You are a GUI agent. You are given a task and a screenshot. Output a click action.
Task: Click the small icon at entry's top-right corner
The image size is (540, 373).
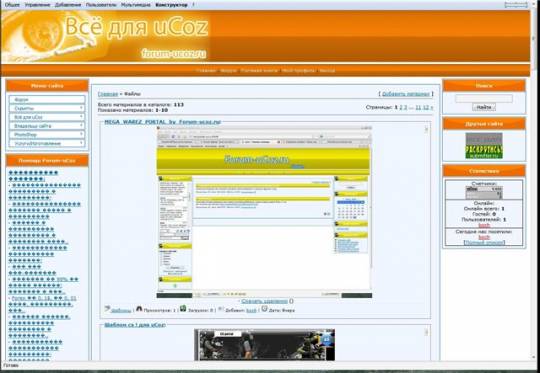pos(426,129)
